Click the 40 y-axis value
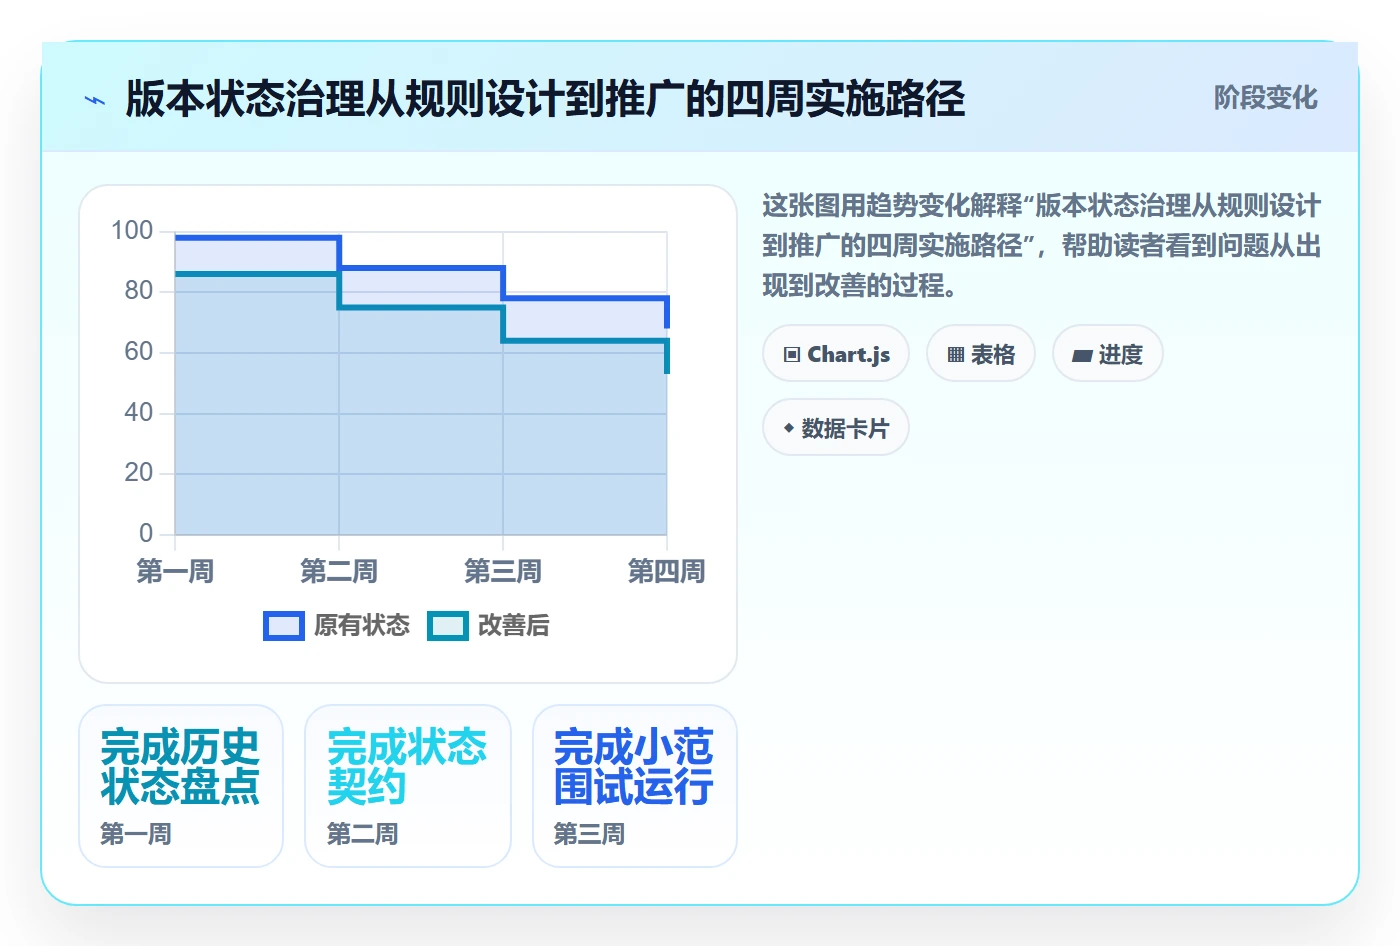 click(x=139, y=413)
